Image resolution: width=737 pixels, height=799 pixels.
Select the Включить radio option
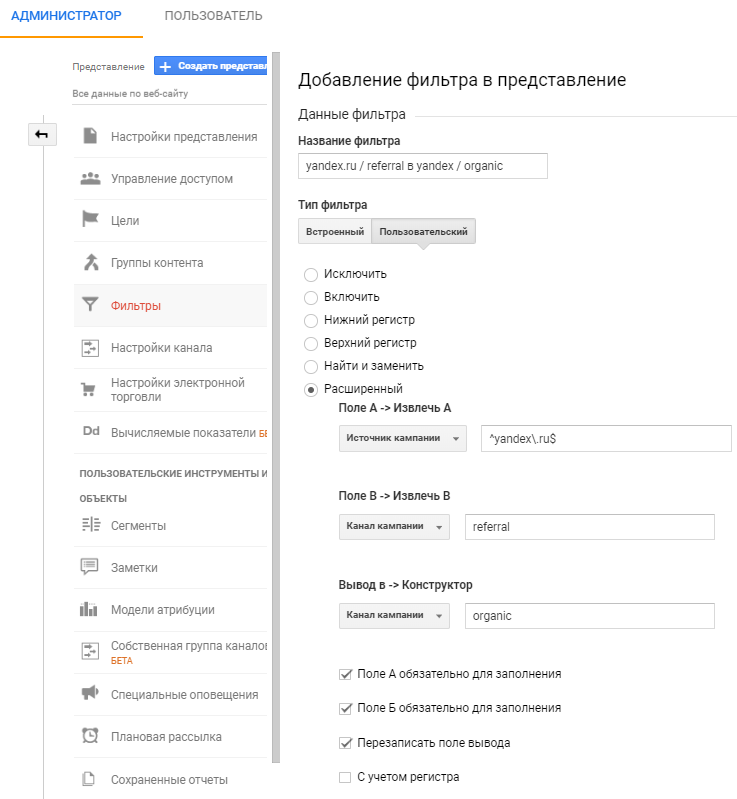click(x=311, y=298)
